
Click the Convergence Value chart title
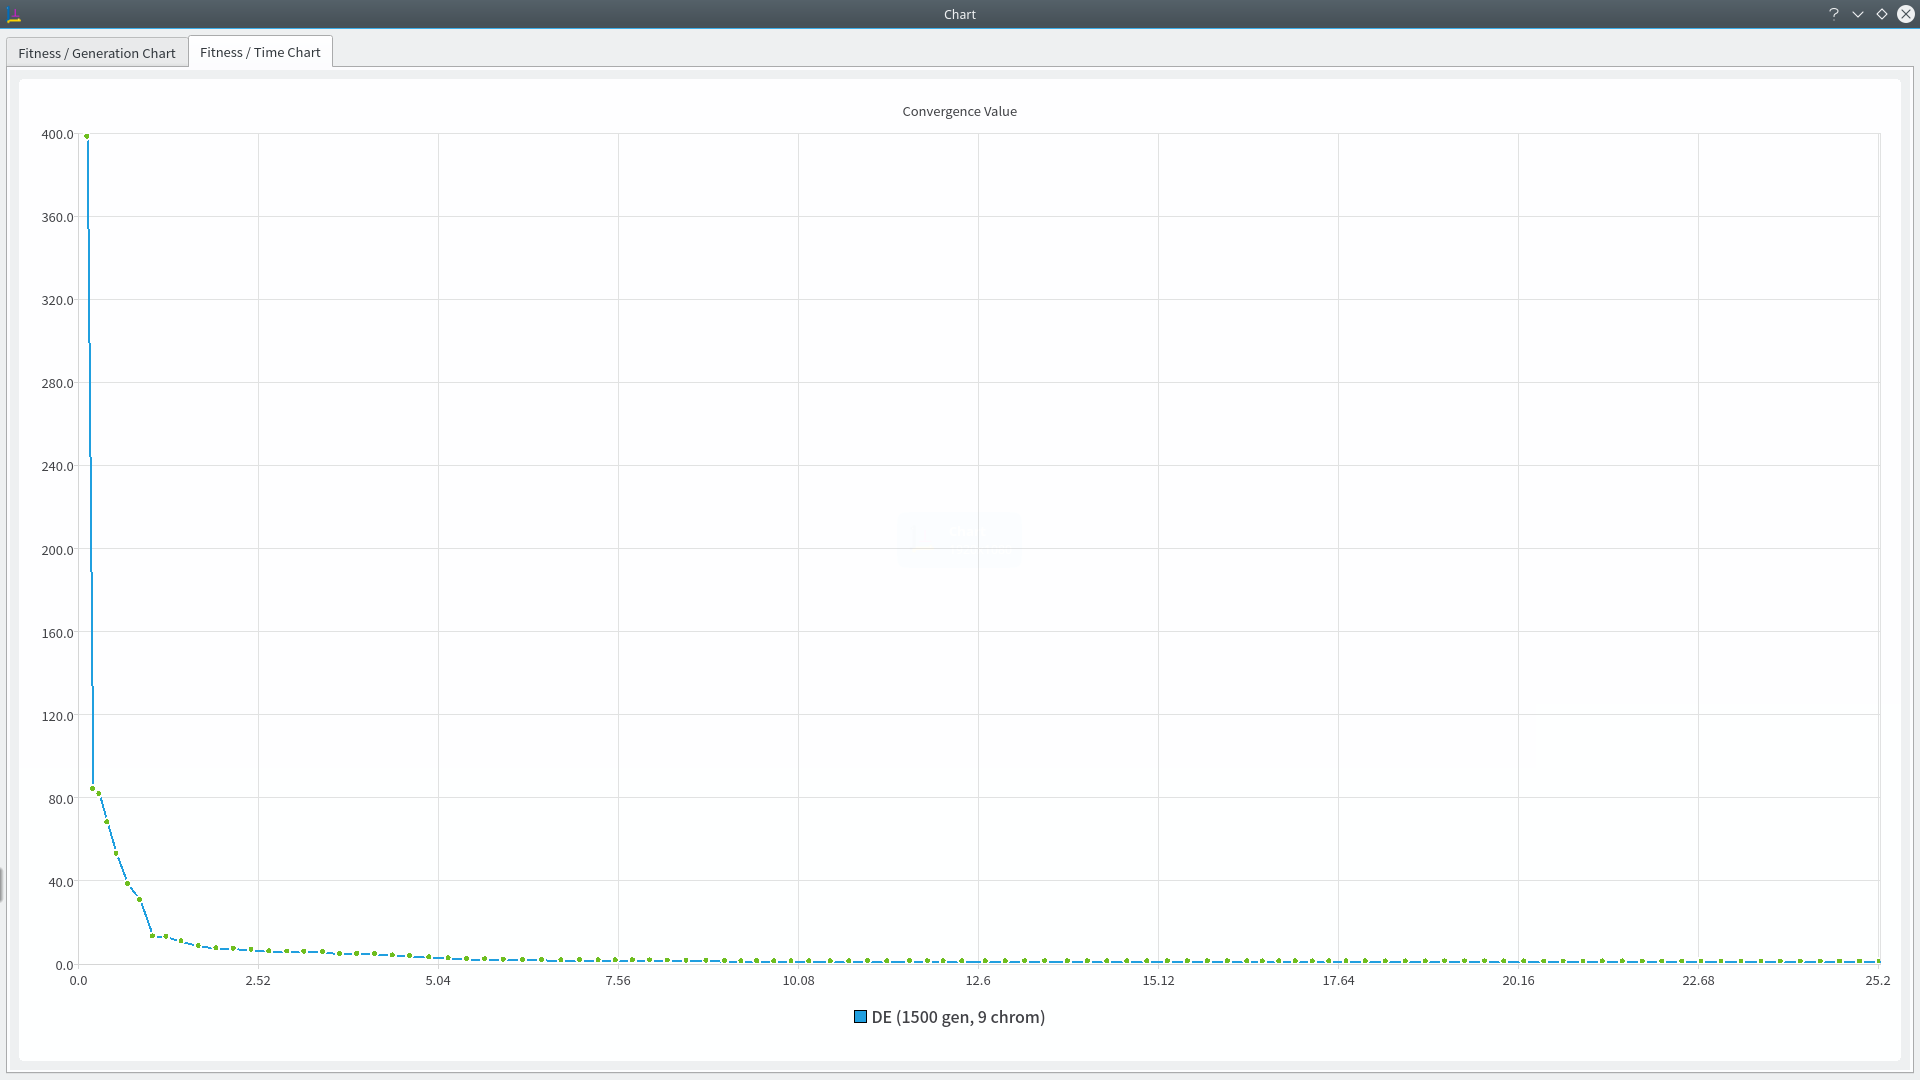click(x=959, y=111)
